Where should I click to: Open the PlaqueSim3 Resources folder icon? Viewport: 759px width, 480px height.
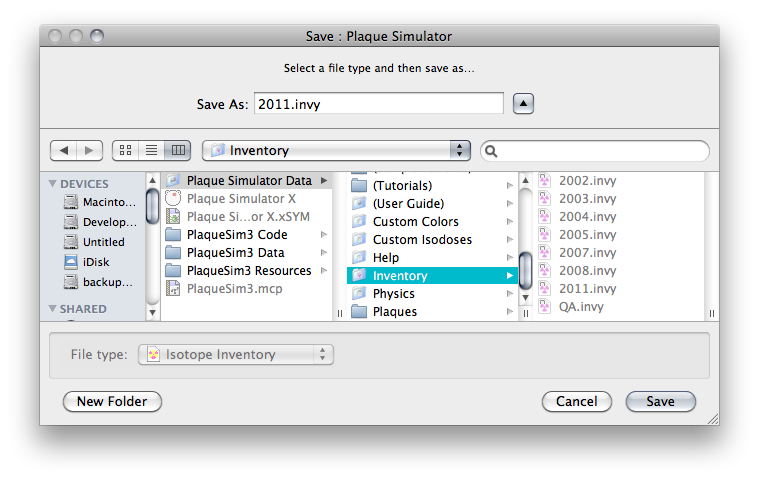[x=173, y=270]
